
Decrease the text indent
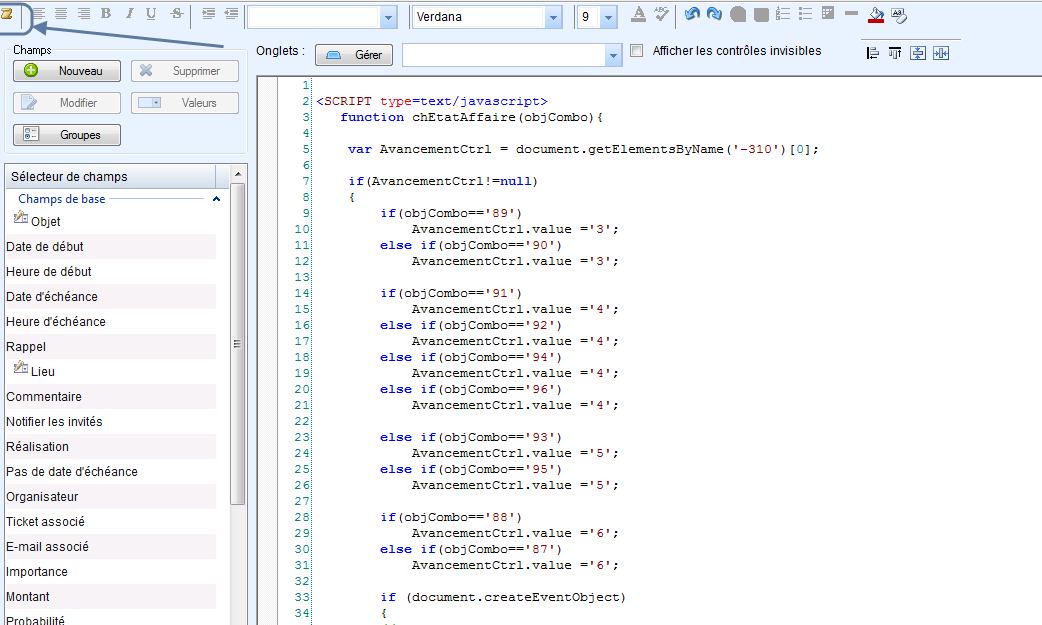(x=231, y=13)
